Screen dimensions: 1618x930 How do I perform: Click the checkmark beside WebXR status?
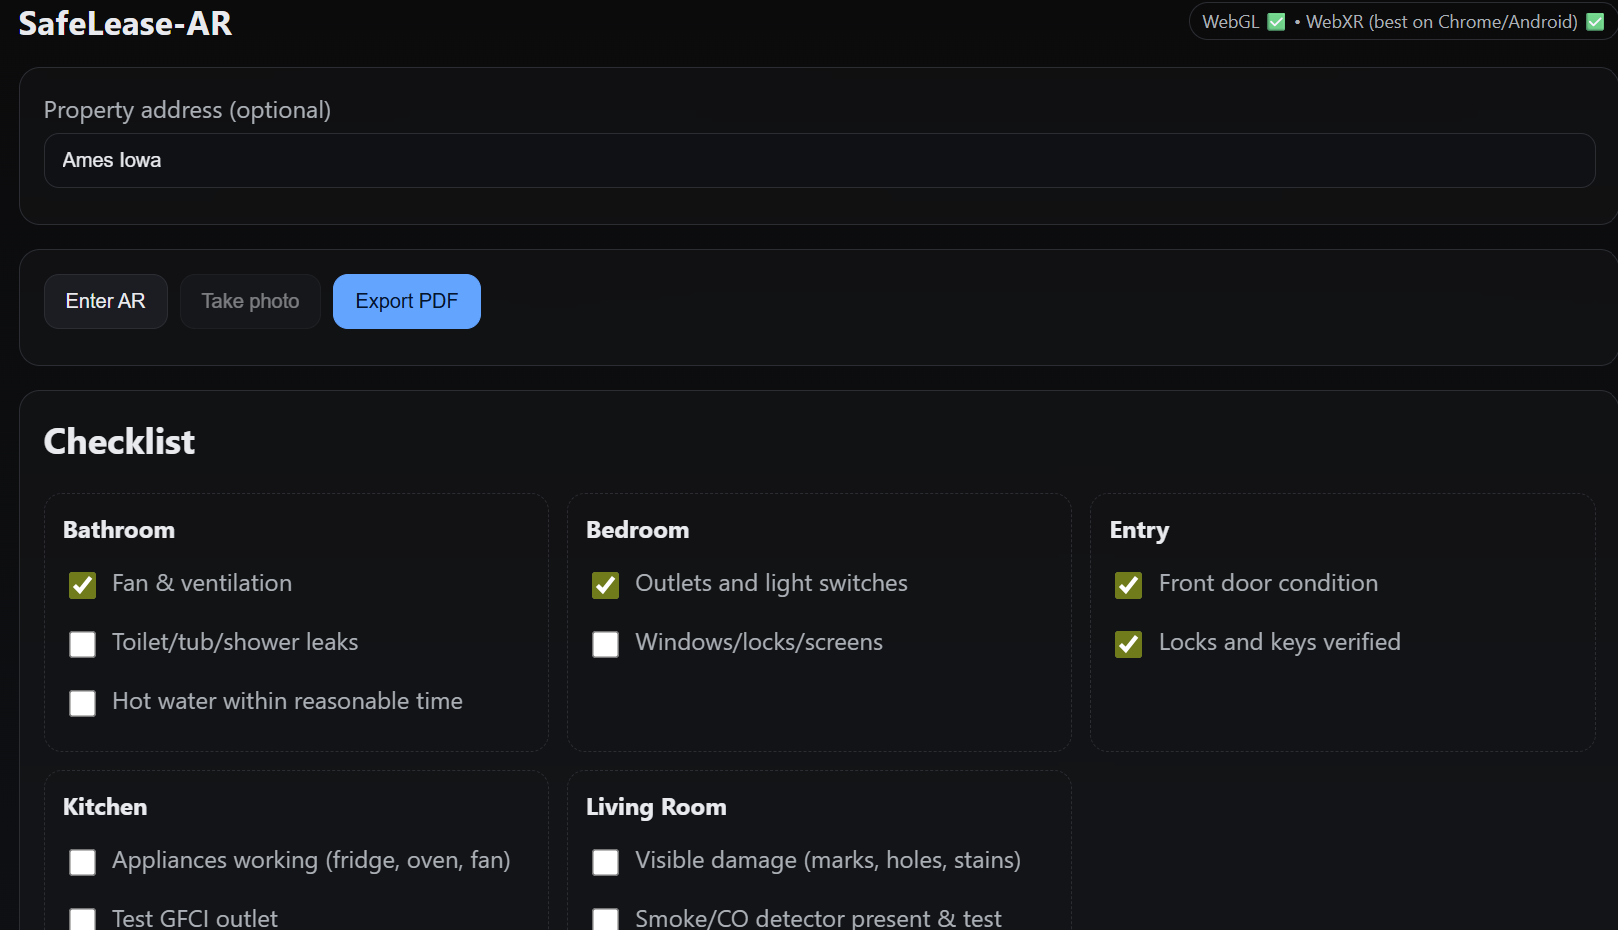click(1594, 21)
